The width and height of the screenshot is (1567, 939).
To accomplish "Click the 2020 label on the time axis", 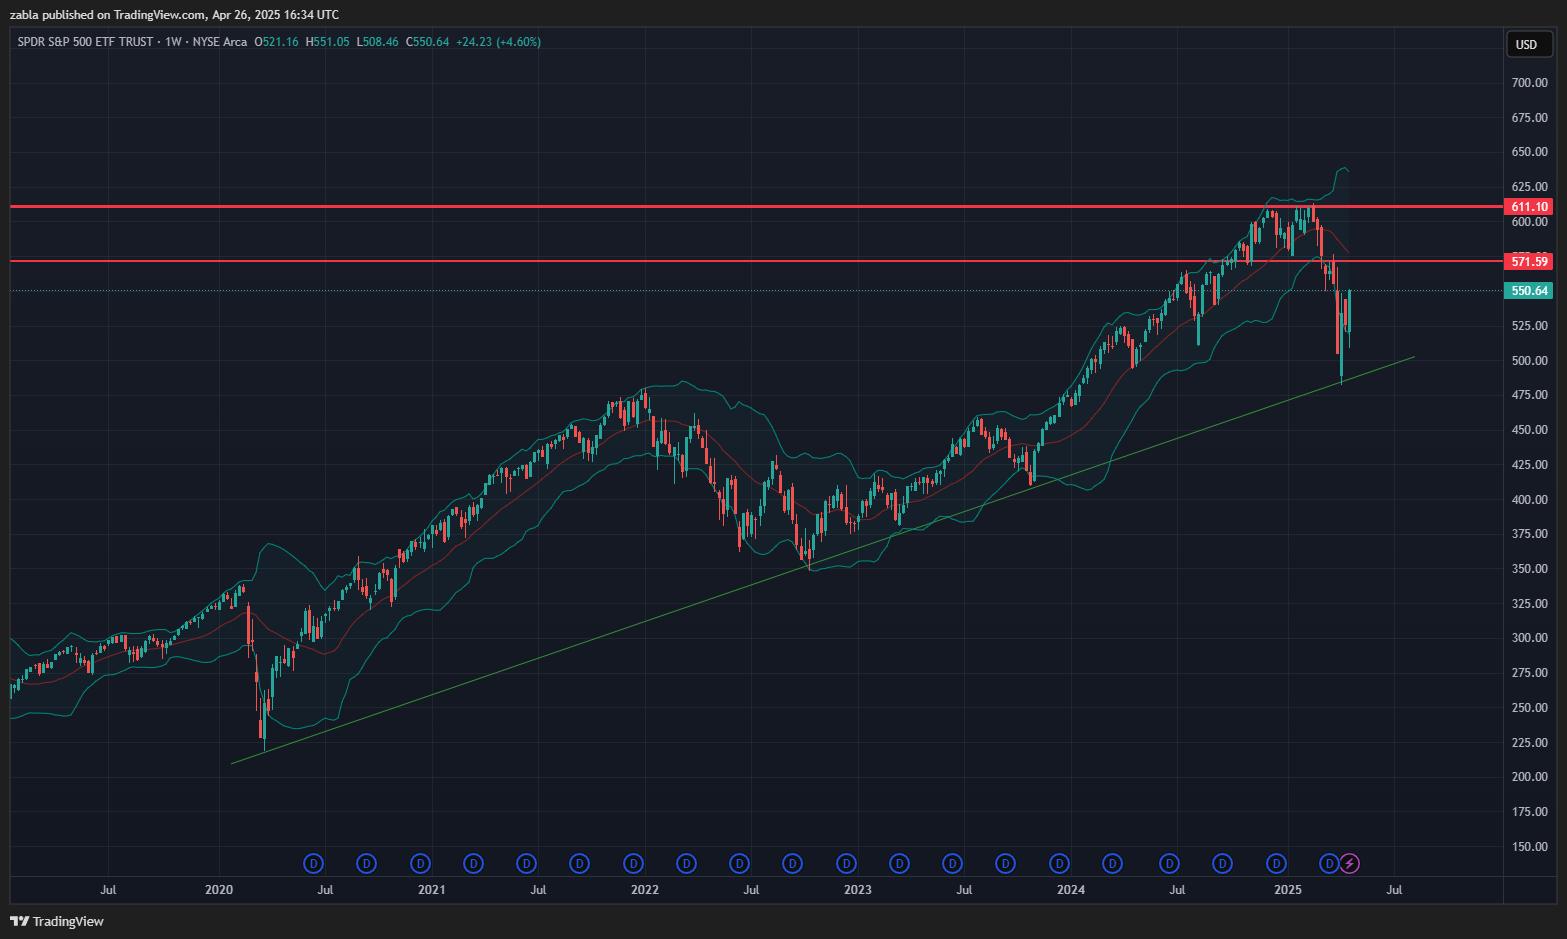I will tap(218, 889).
